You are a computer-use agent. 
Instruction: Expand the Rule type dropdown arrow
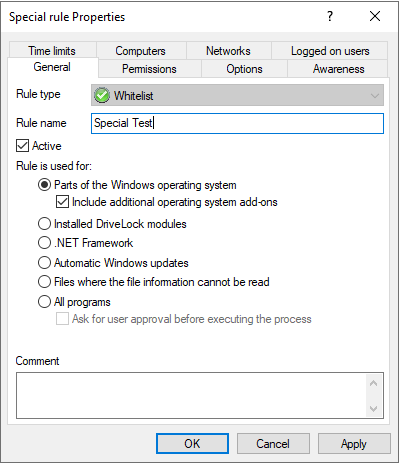(x=375, y=96)
